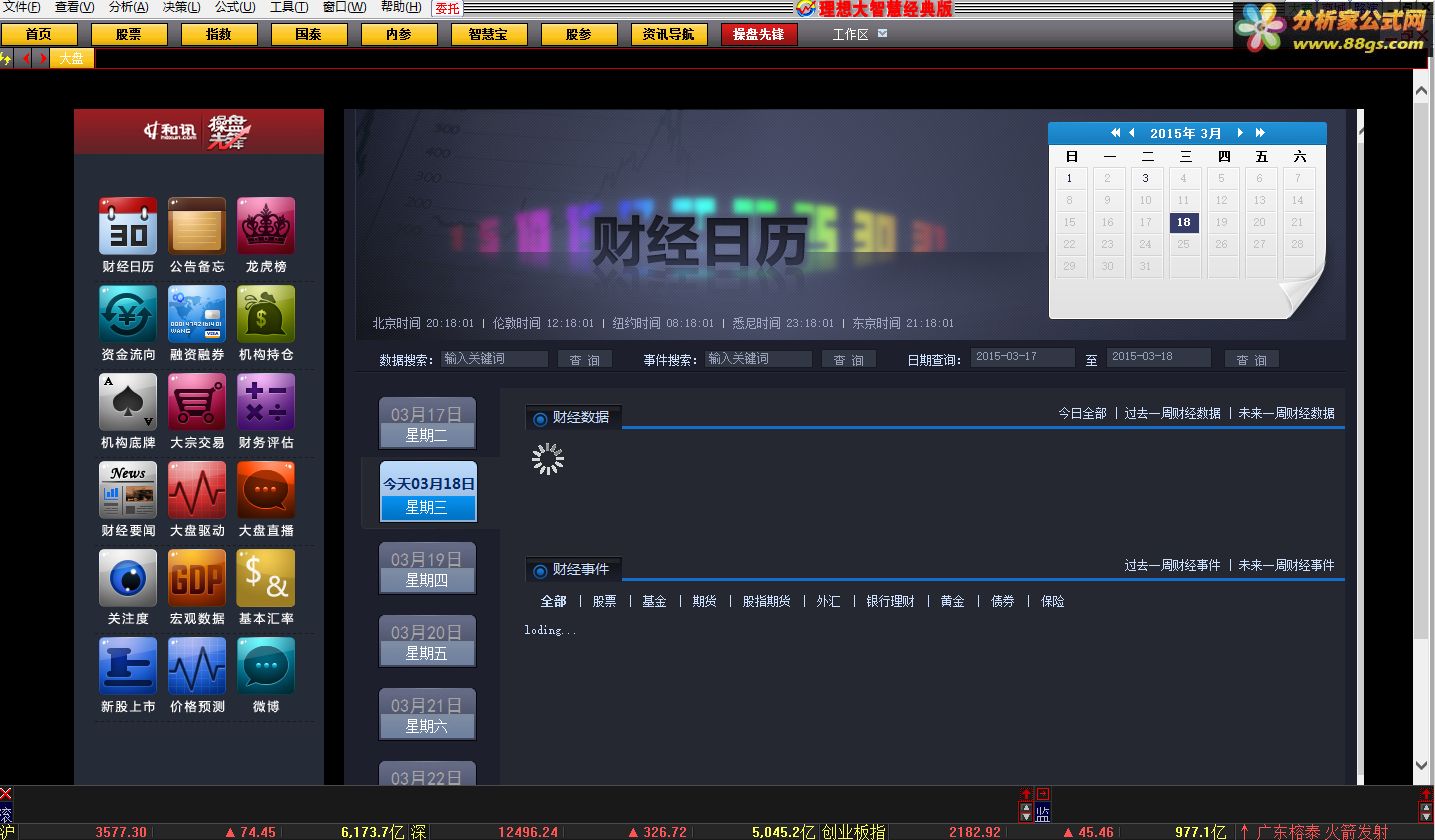Open the 机构底牌 spade card icon
Screen dimensions: 1435x840
point(128,402)
